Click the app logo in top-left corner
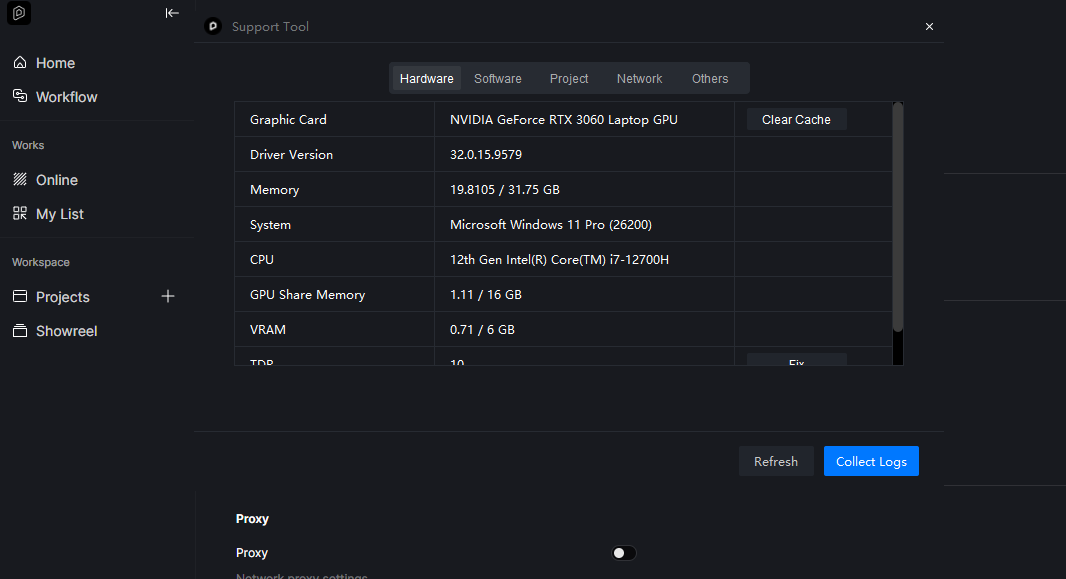The image size is (1066, 579). click(x=20, y=13)
